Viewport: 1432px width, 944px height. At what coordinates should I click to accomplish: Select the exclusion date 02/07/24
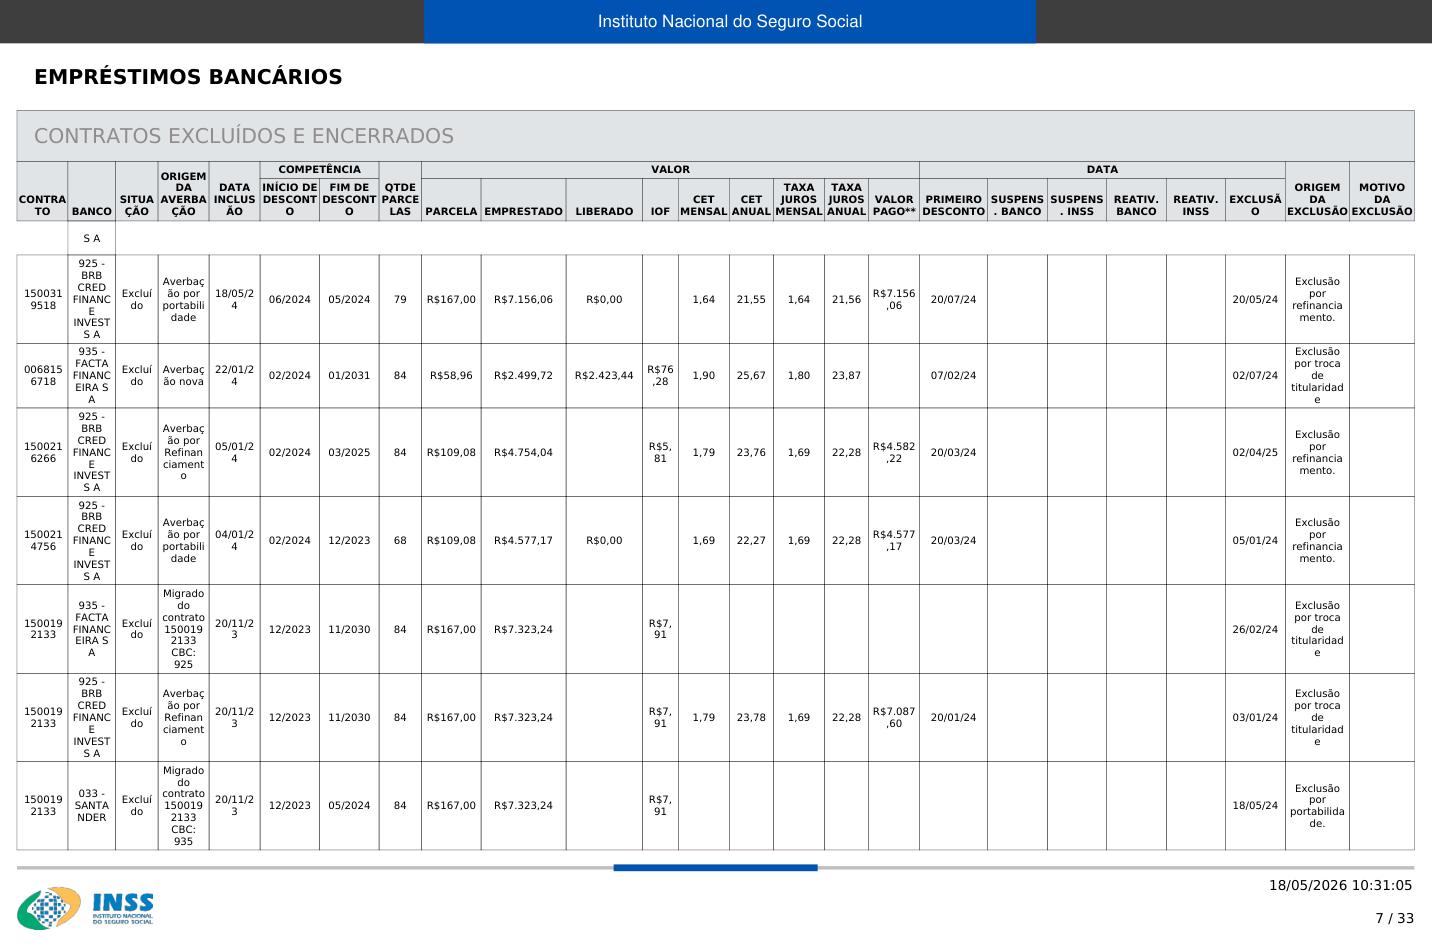[x=1255, y=375]
